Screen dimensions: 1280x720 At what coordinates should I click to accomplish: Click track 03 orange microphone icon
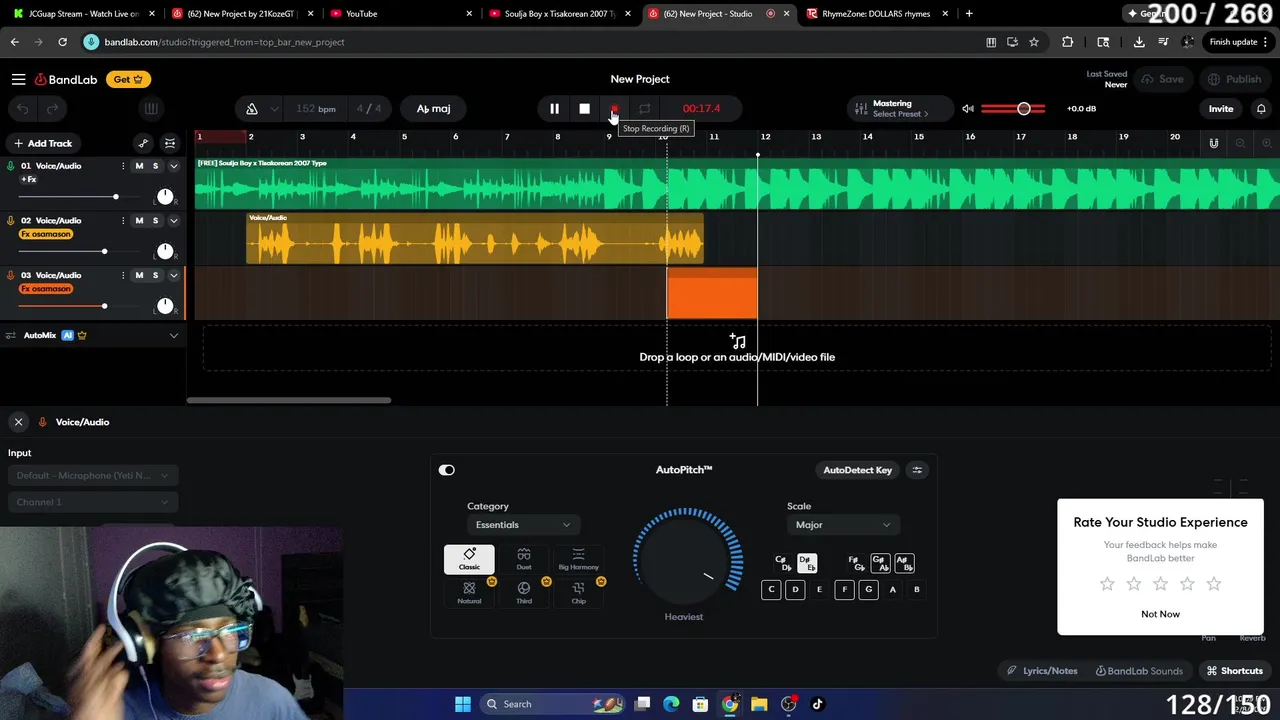[x=11, y=276]
